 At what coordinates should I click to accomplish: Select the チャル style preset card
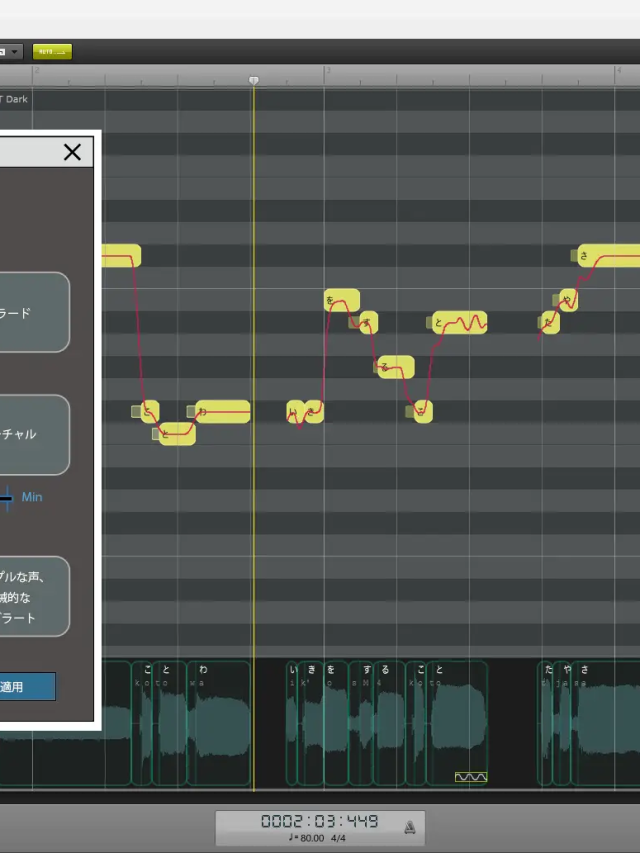pyautogui.click(x=34, y=434)
